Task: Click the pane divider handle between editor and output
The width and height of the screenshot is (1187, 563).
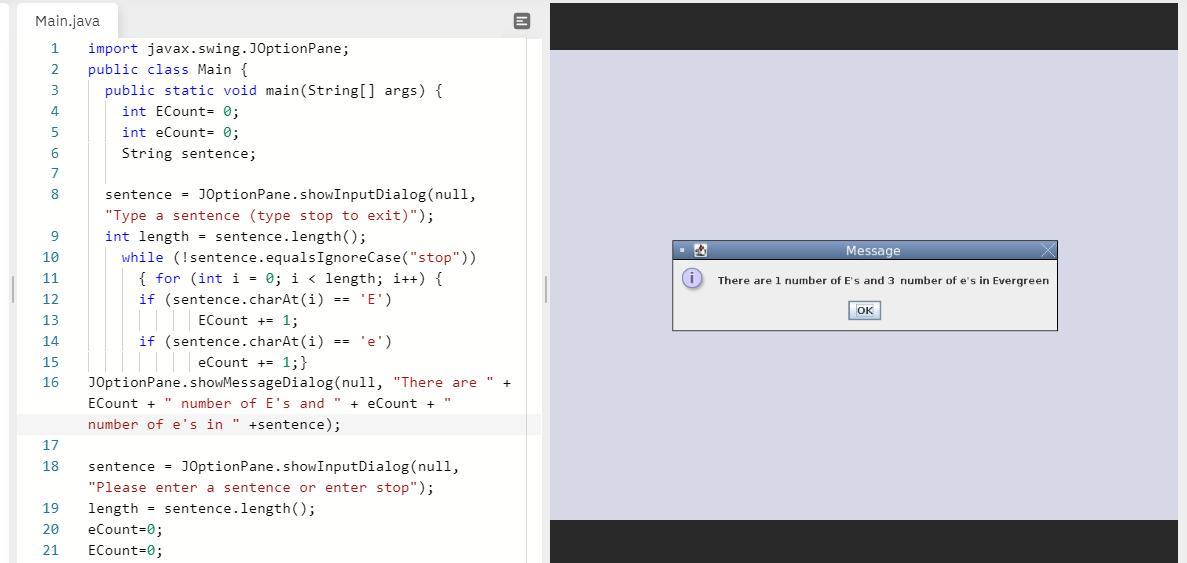Action: tap(545, 289)
